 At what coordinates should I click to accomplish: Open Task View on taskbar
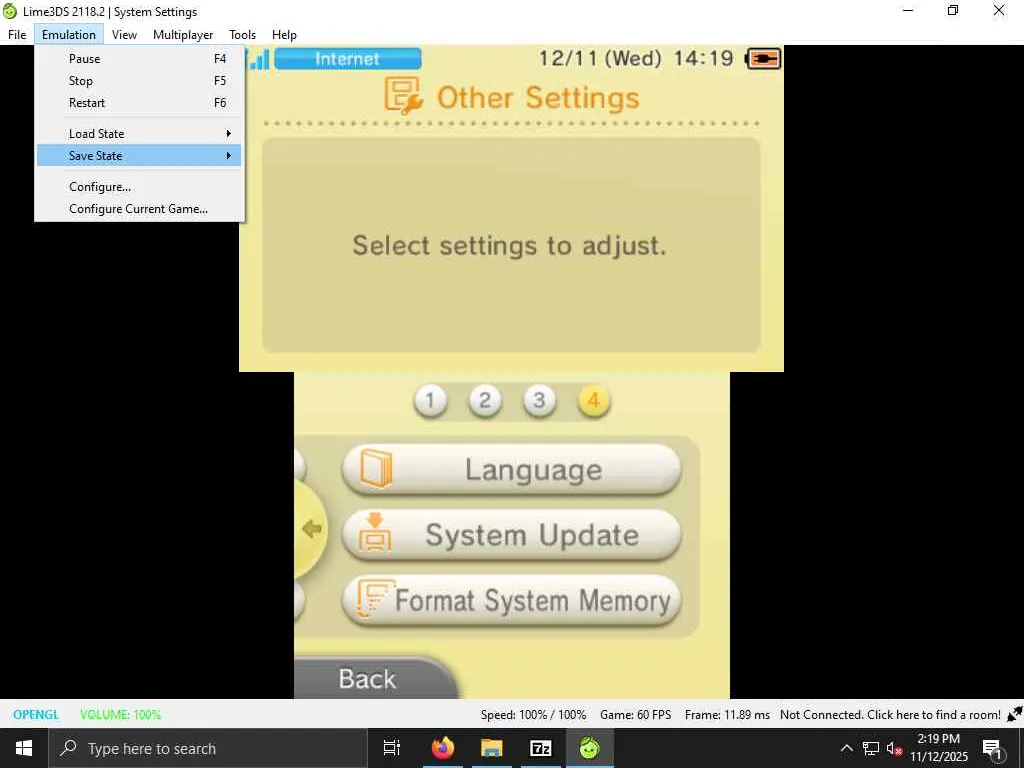[392, 748]
